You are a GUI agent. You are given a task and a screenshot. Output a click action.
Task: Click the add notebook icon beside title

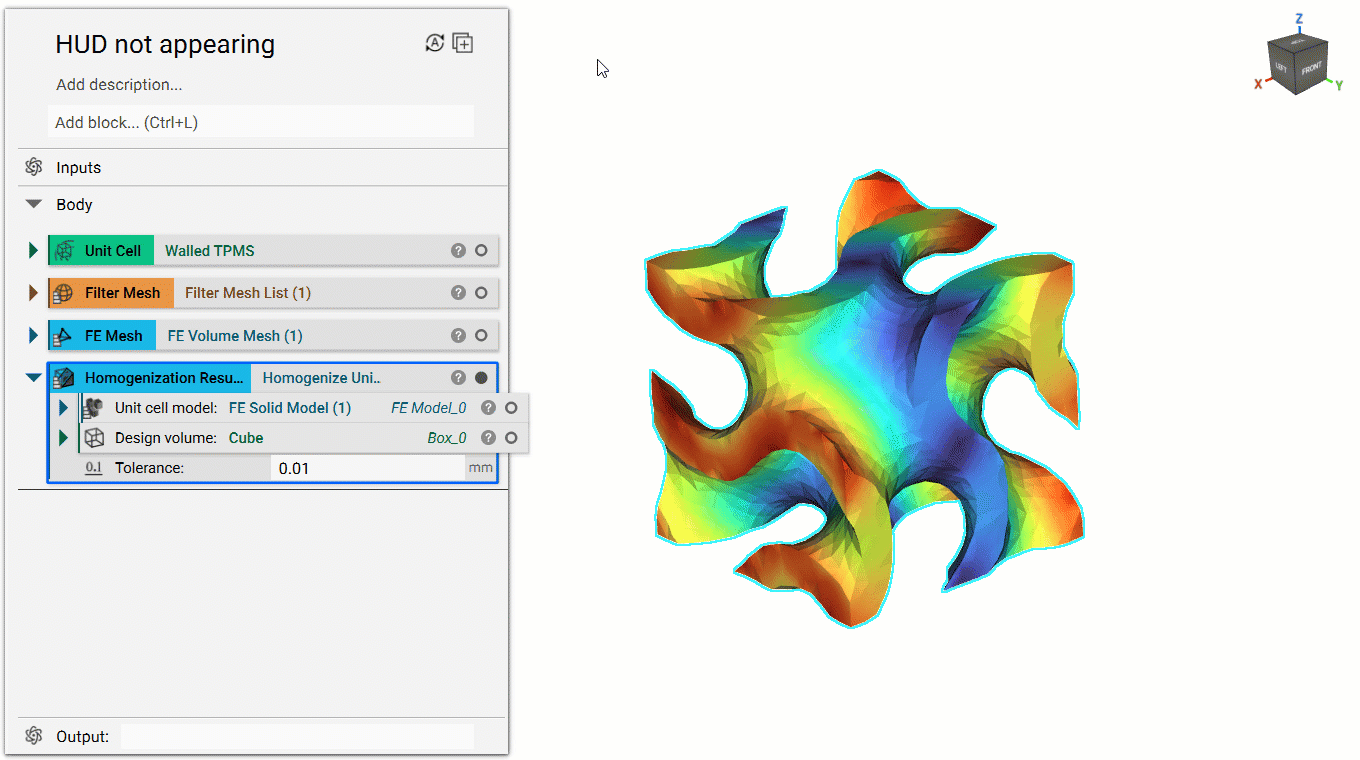click(x=463, y=43)
